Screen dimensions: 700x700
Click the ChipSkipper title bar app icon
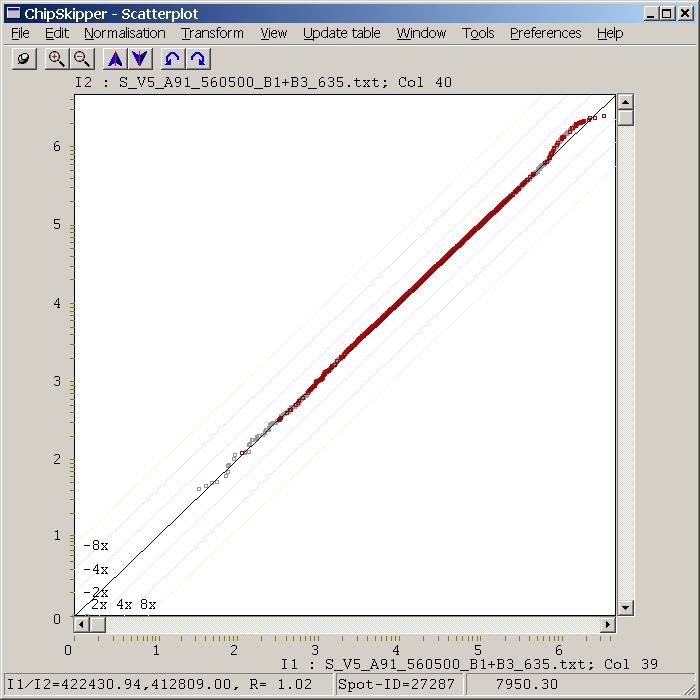(x=13, y=13)
